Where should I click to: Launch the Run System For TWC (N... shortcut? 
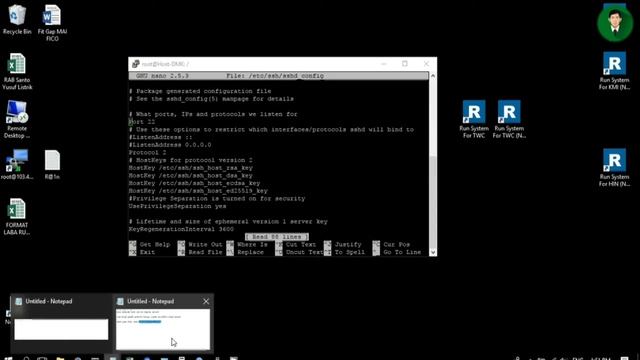point(509,119)
